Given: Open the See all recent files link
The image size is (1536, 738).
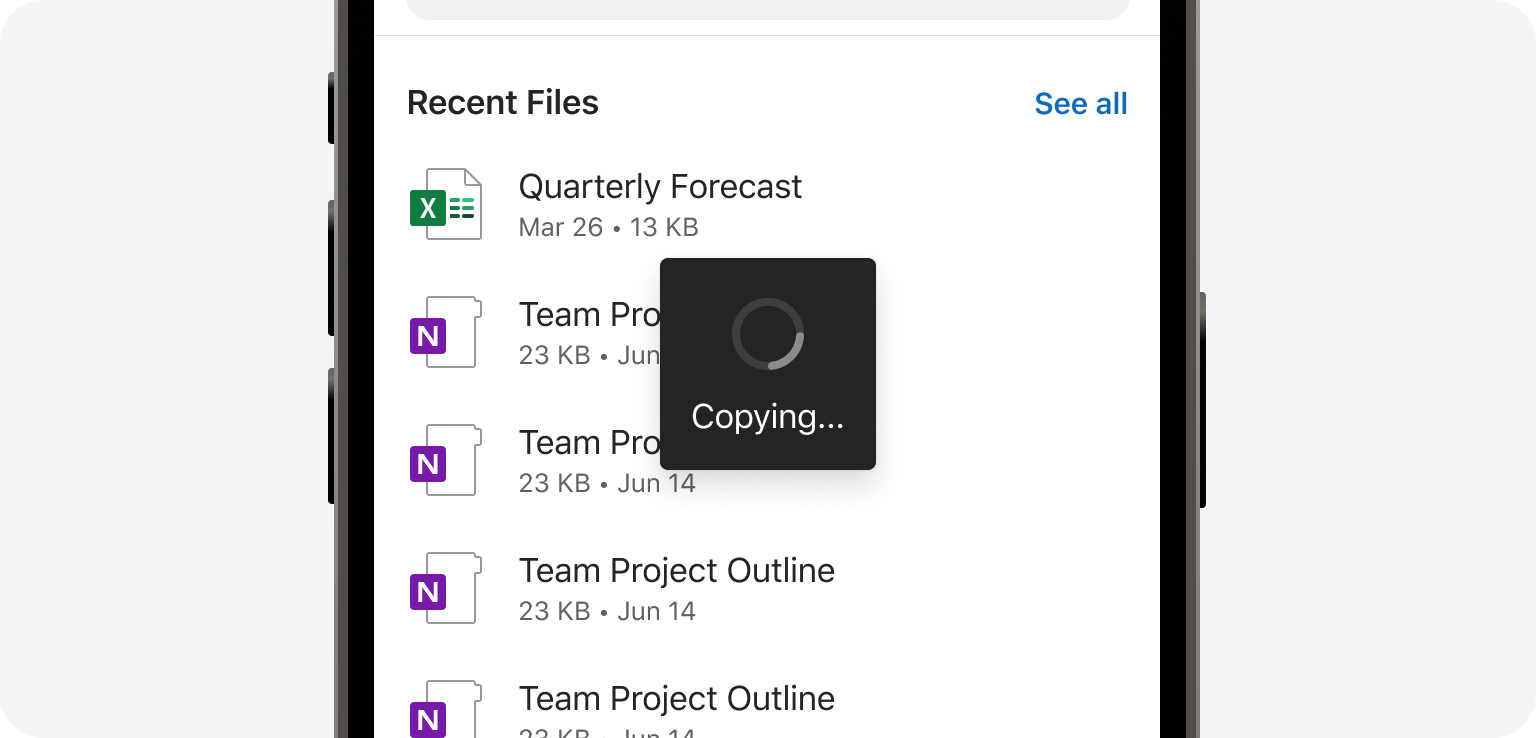Looking at the screenshot, I should click(x=1080, y=103).
